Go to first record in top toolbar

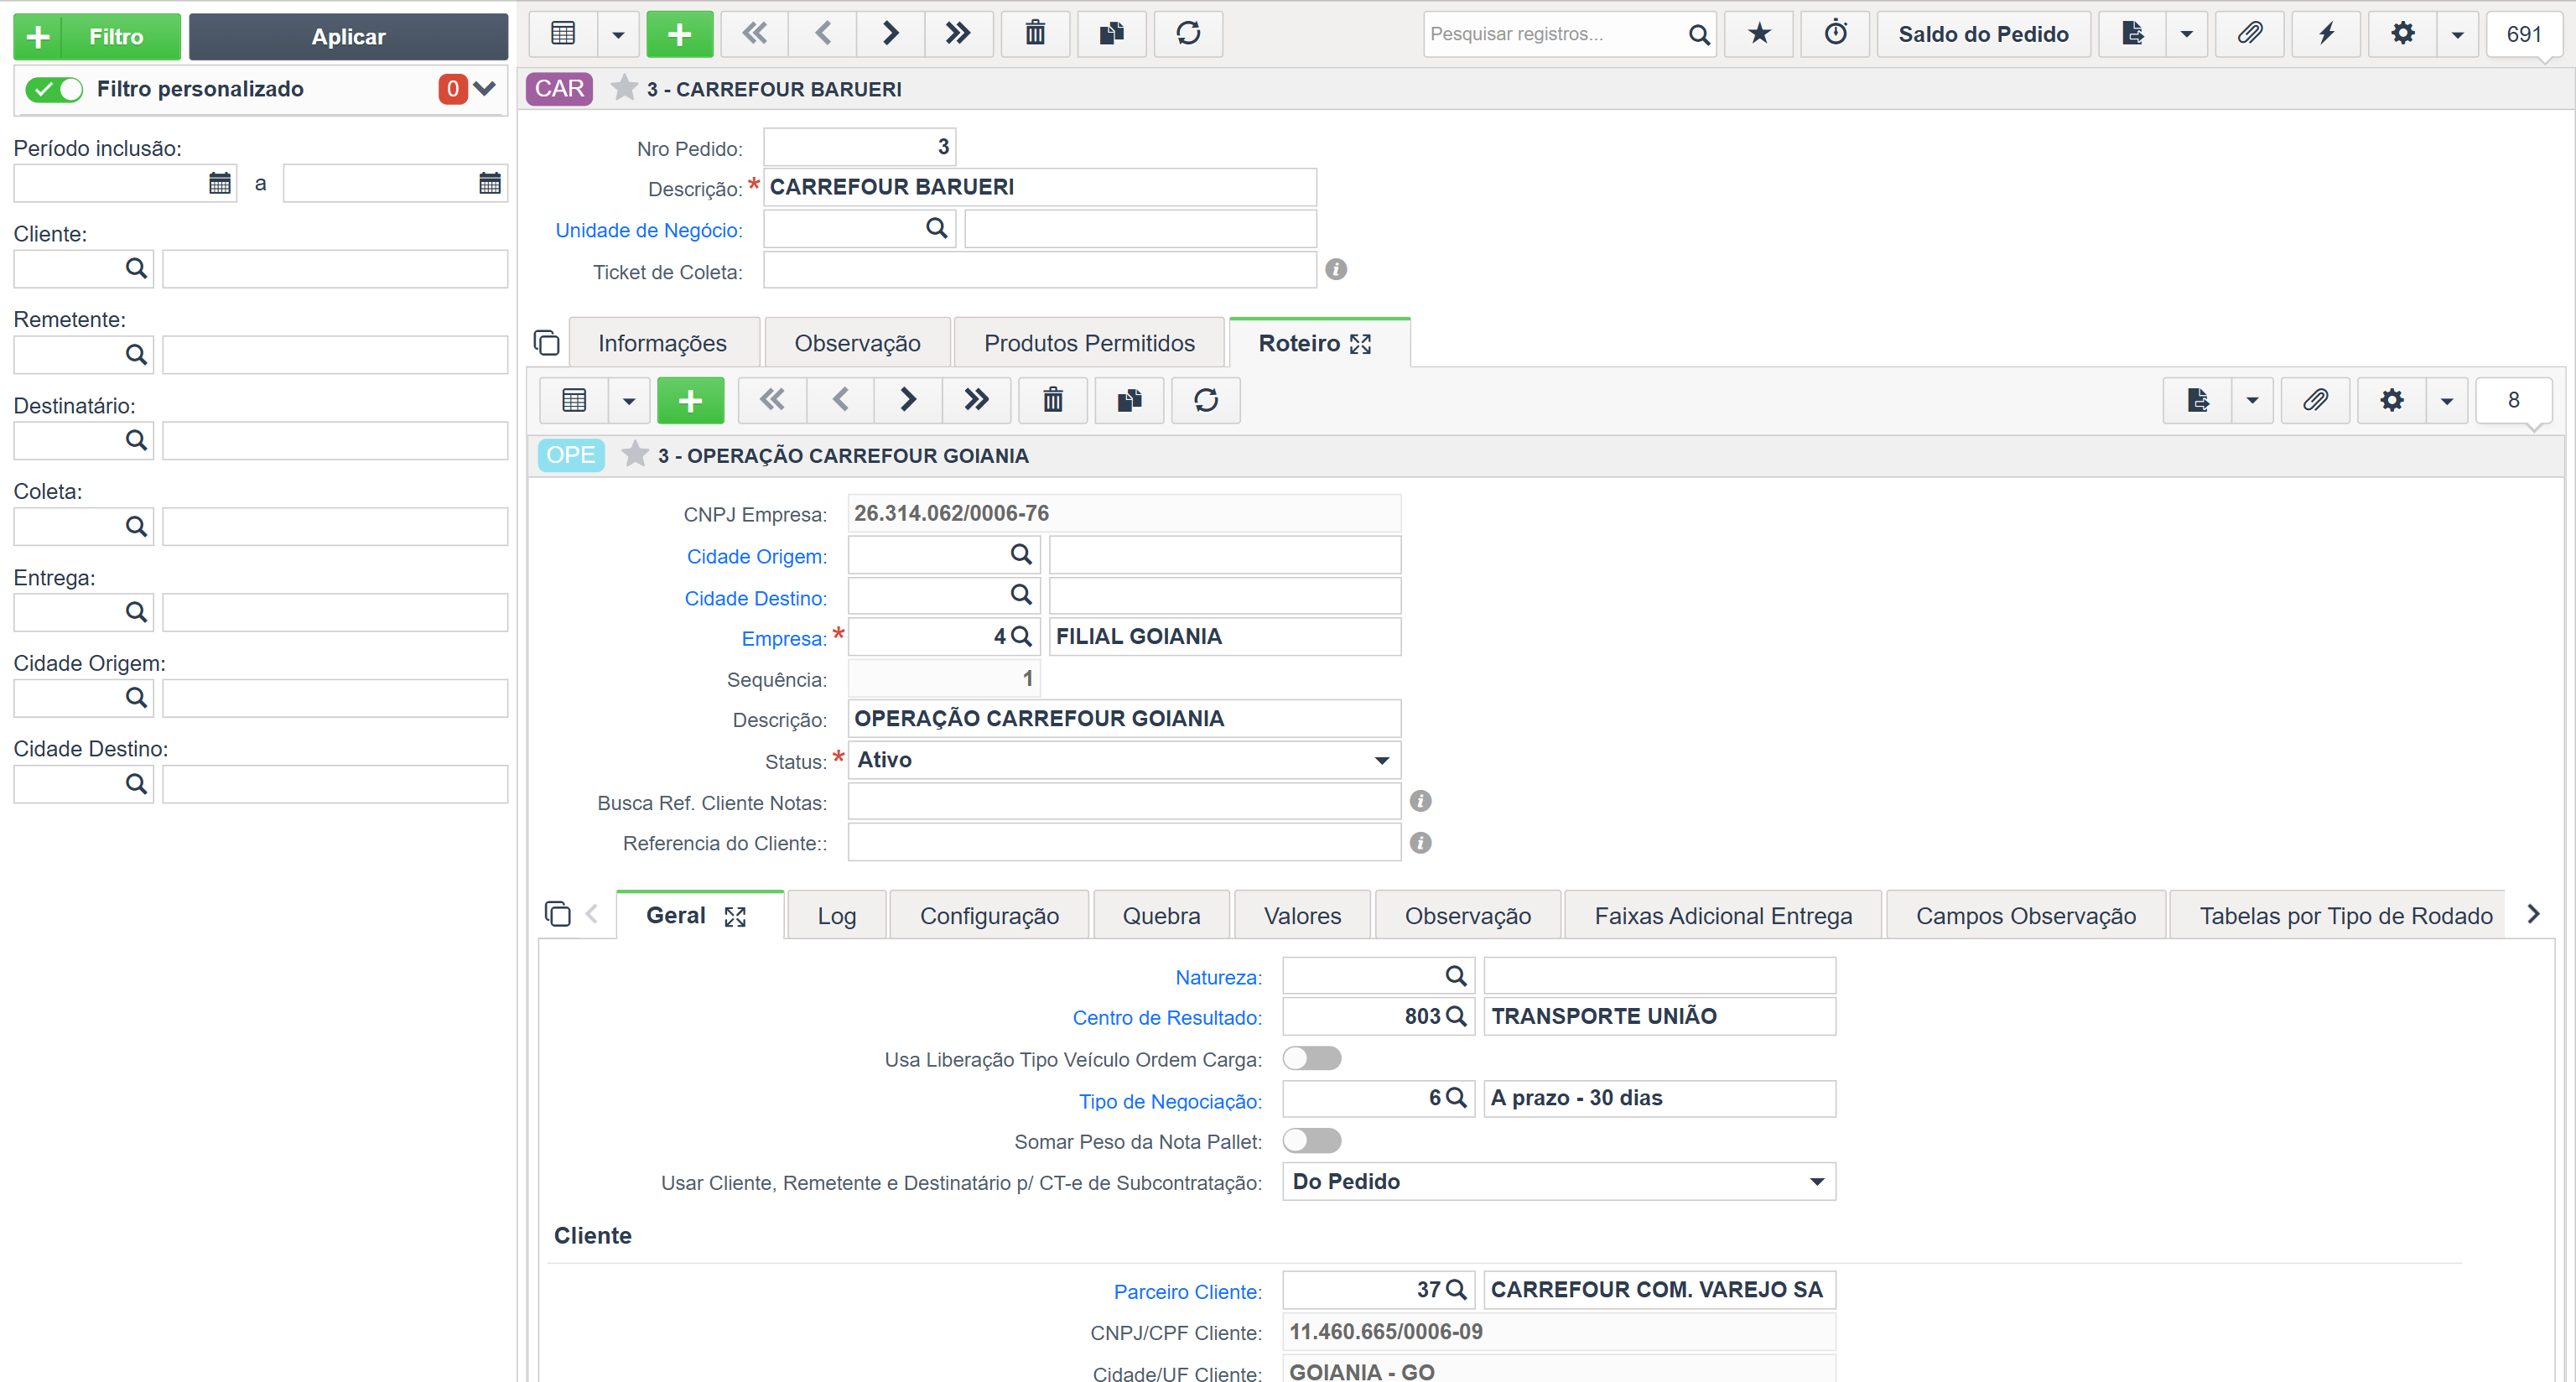[755, 34]
